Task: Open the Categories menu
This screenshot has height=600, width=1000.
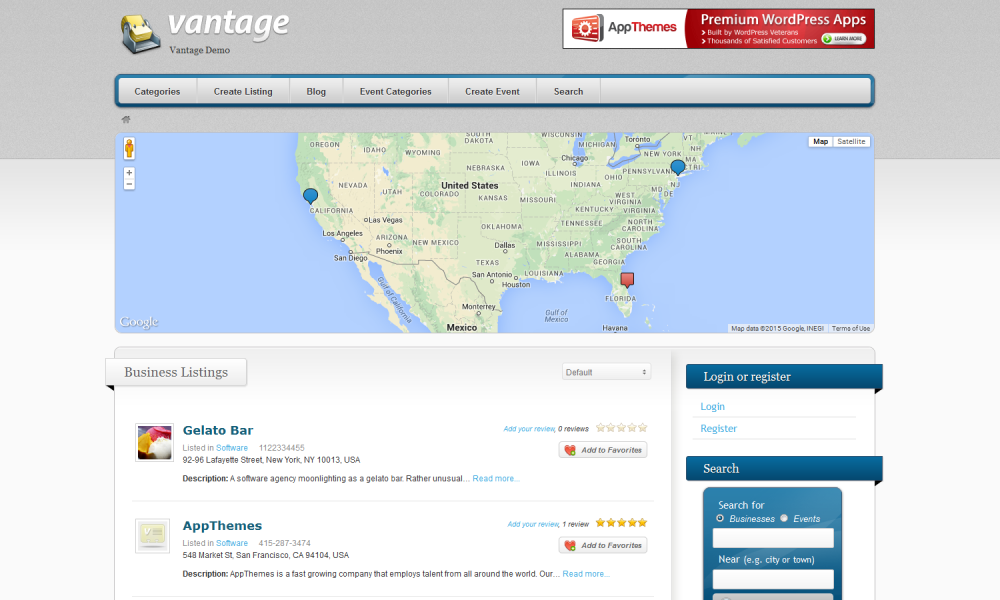Action: [x=158, y=91]
